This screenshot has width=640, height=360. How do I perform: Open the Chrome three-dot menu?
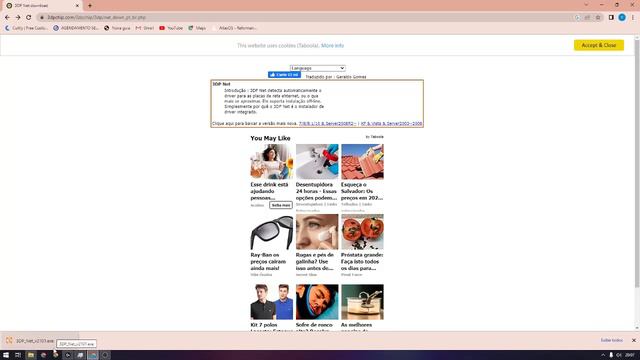click(633, 18)
